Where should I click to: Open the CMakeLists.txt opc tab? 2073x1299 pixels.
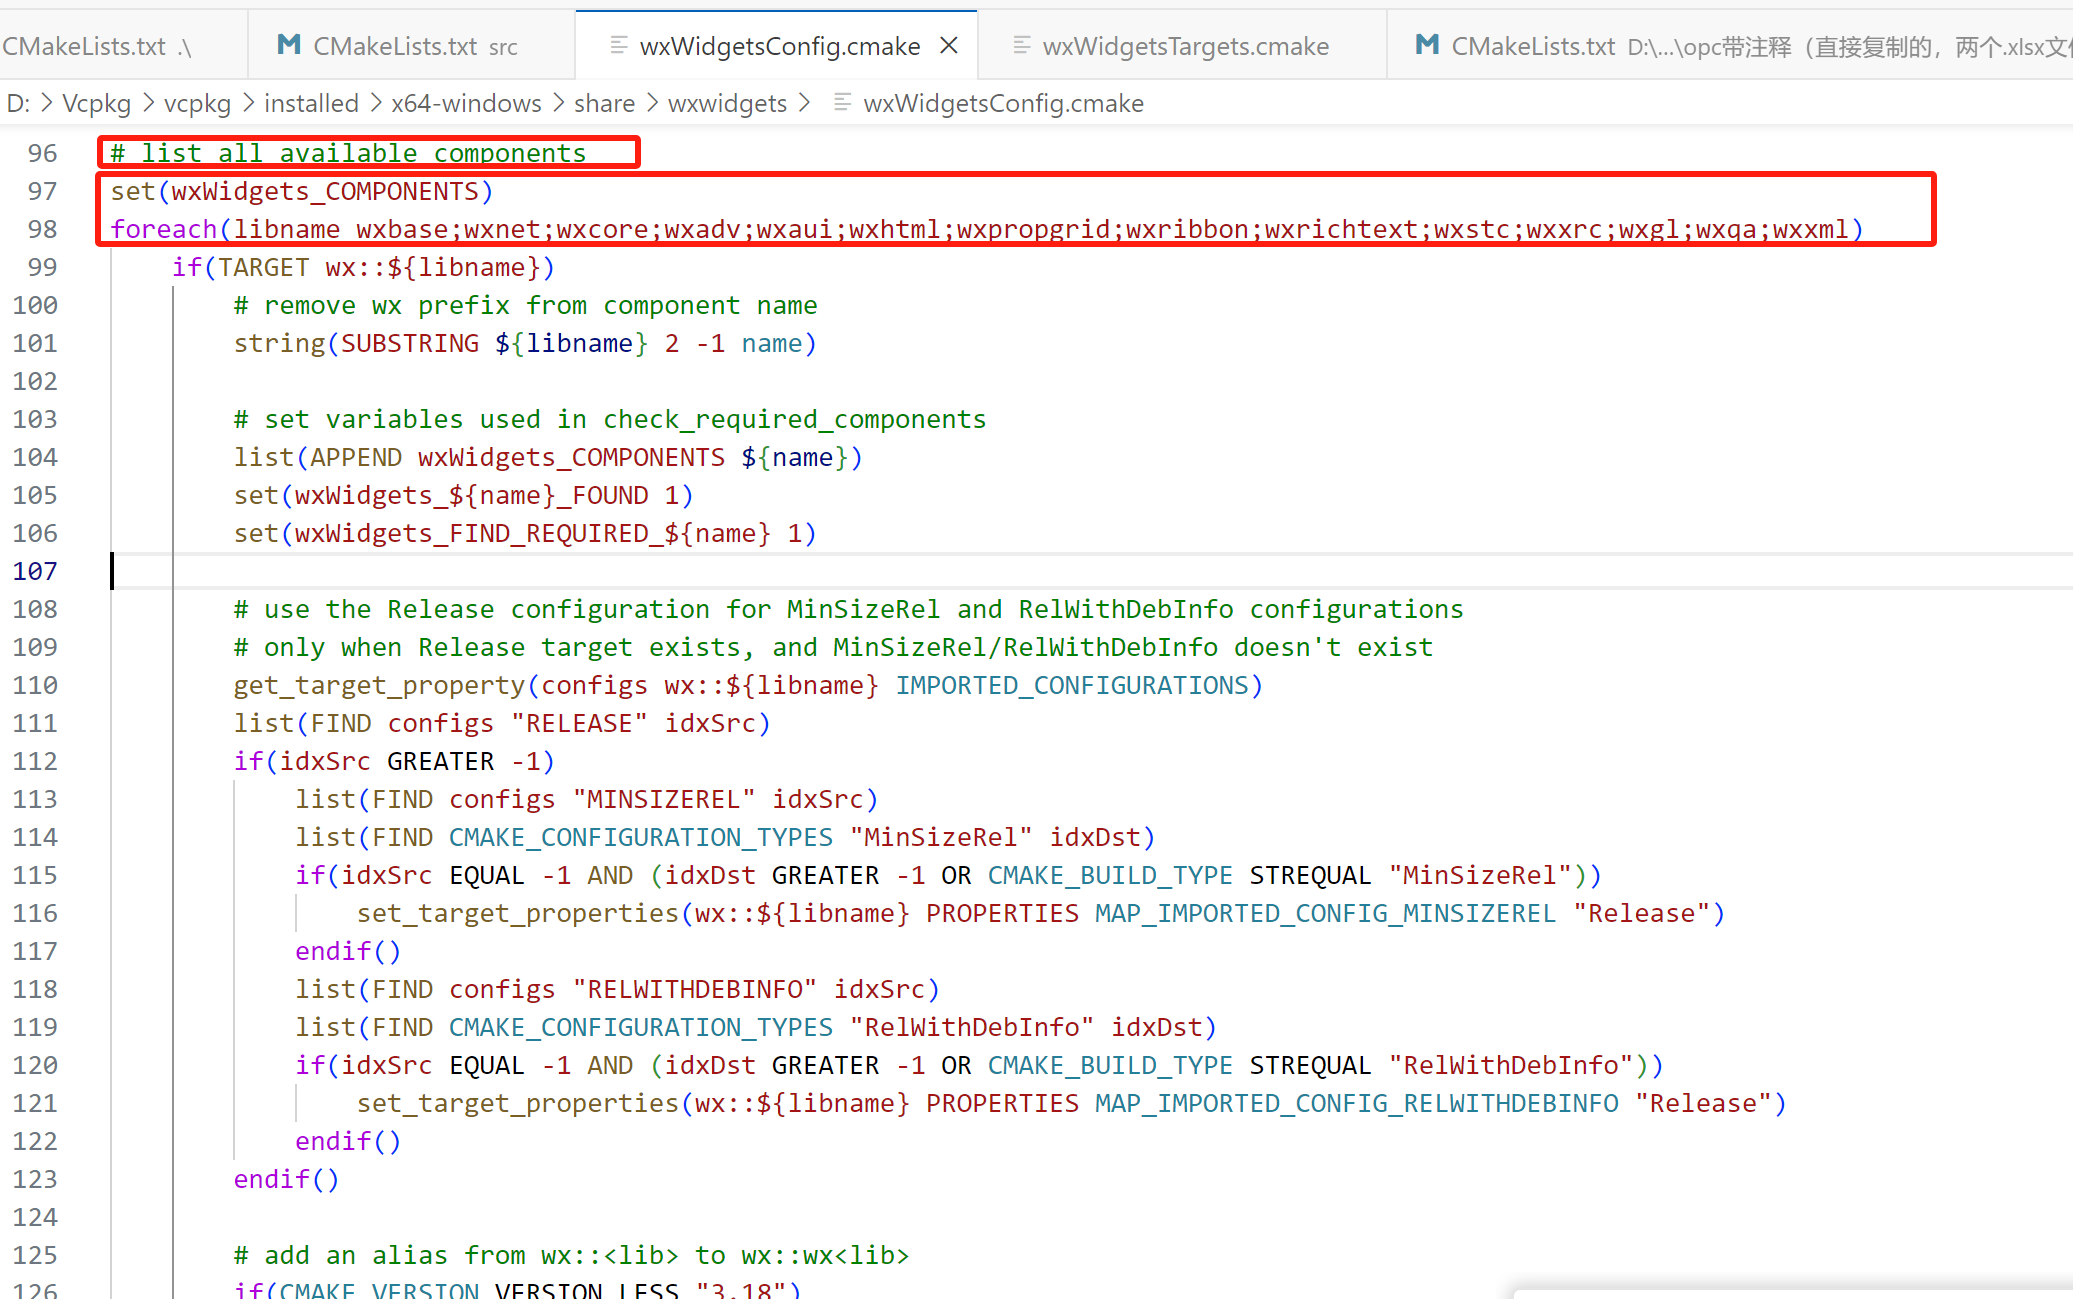(1730, 46)
